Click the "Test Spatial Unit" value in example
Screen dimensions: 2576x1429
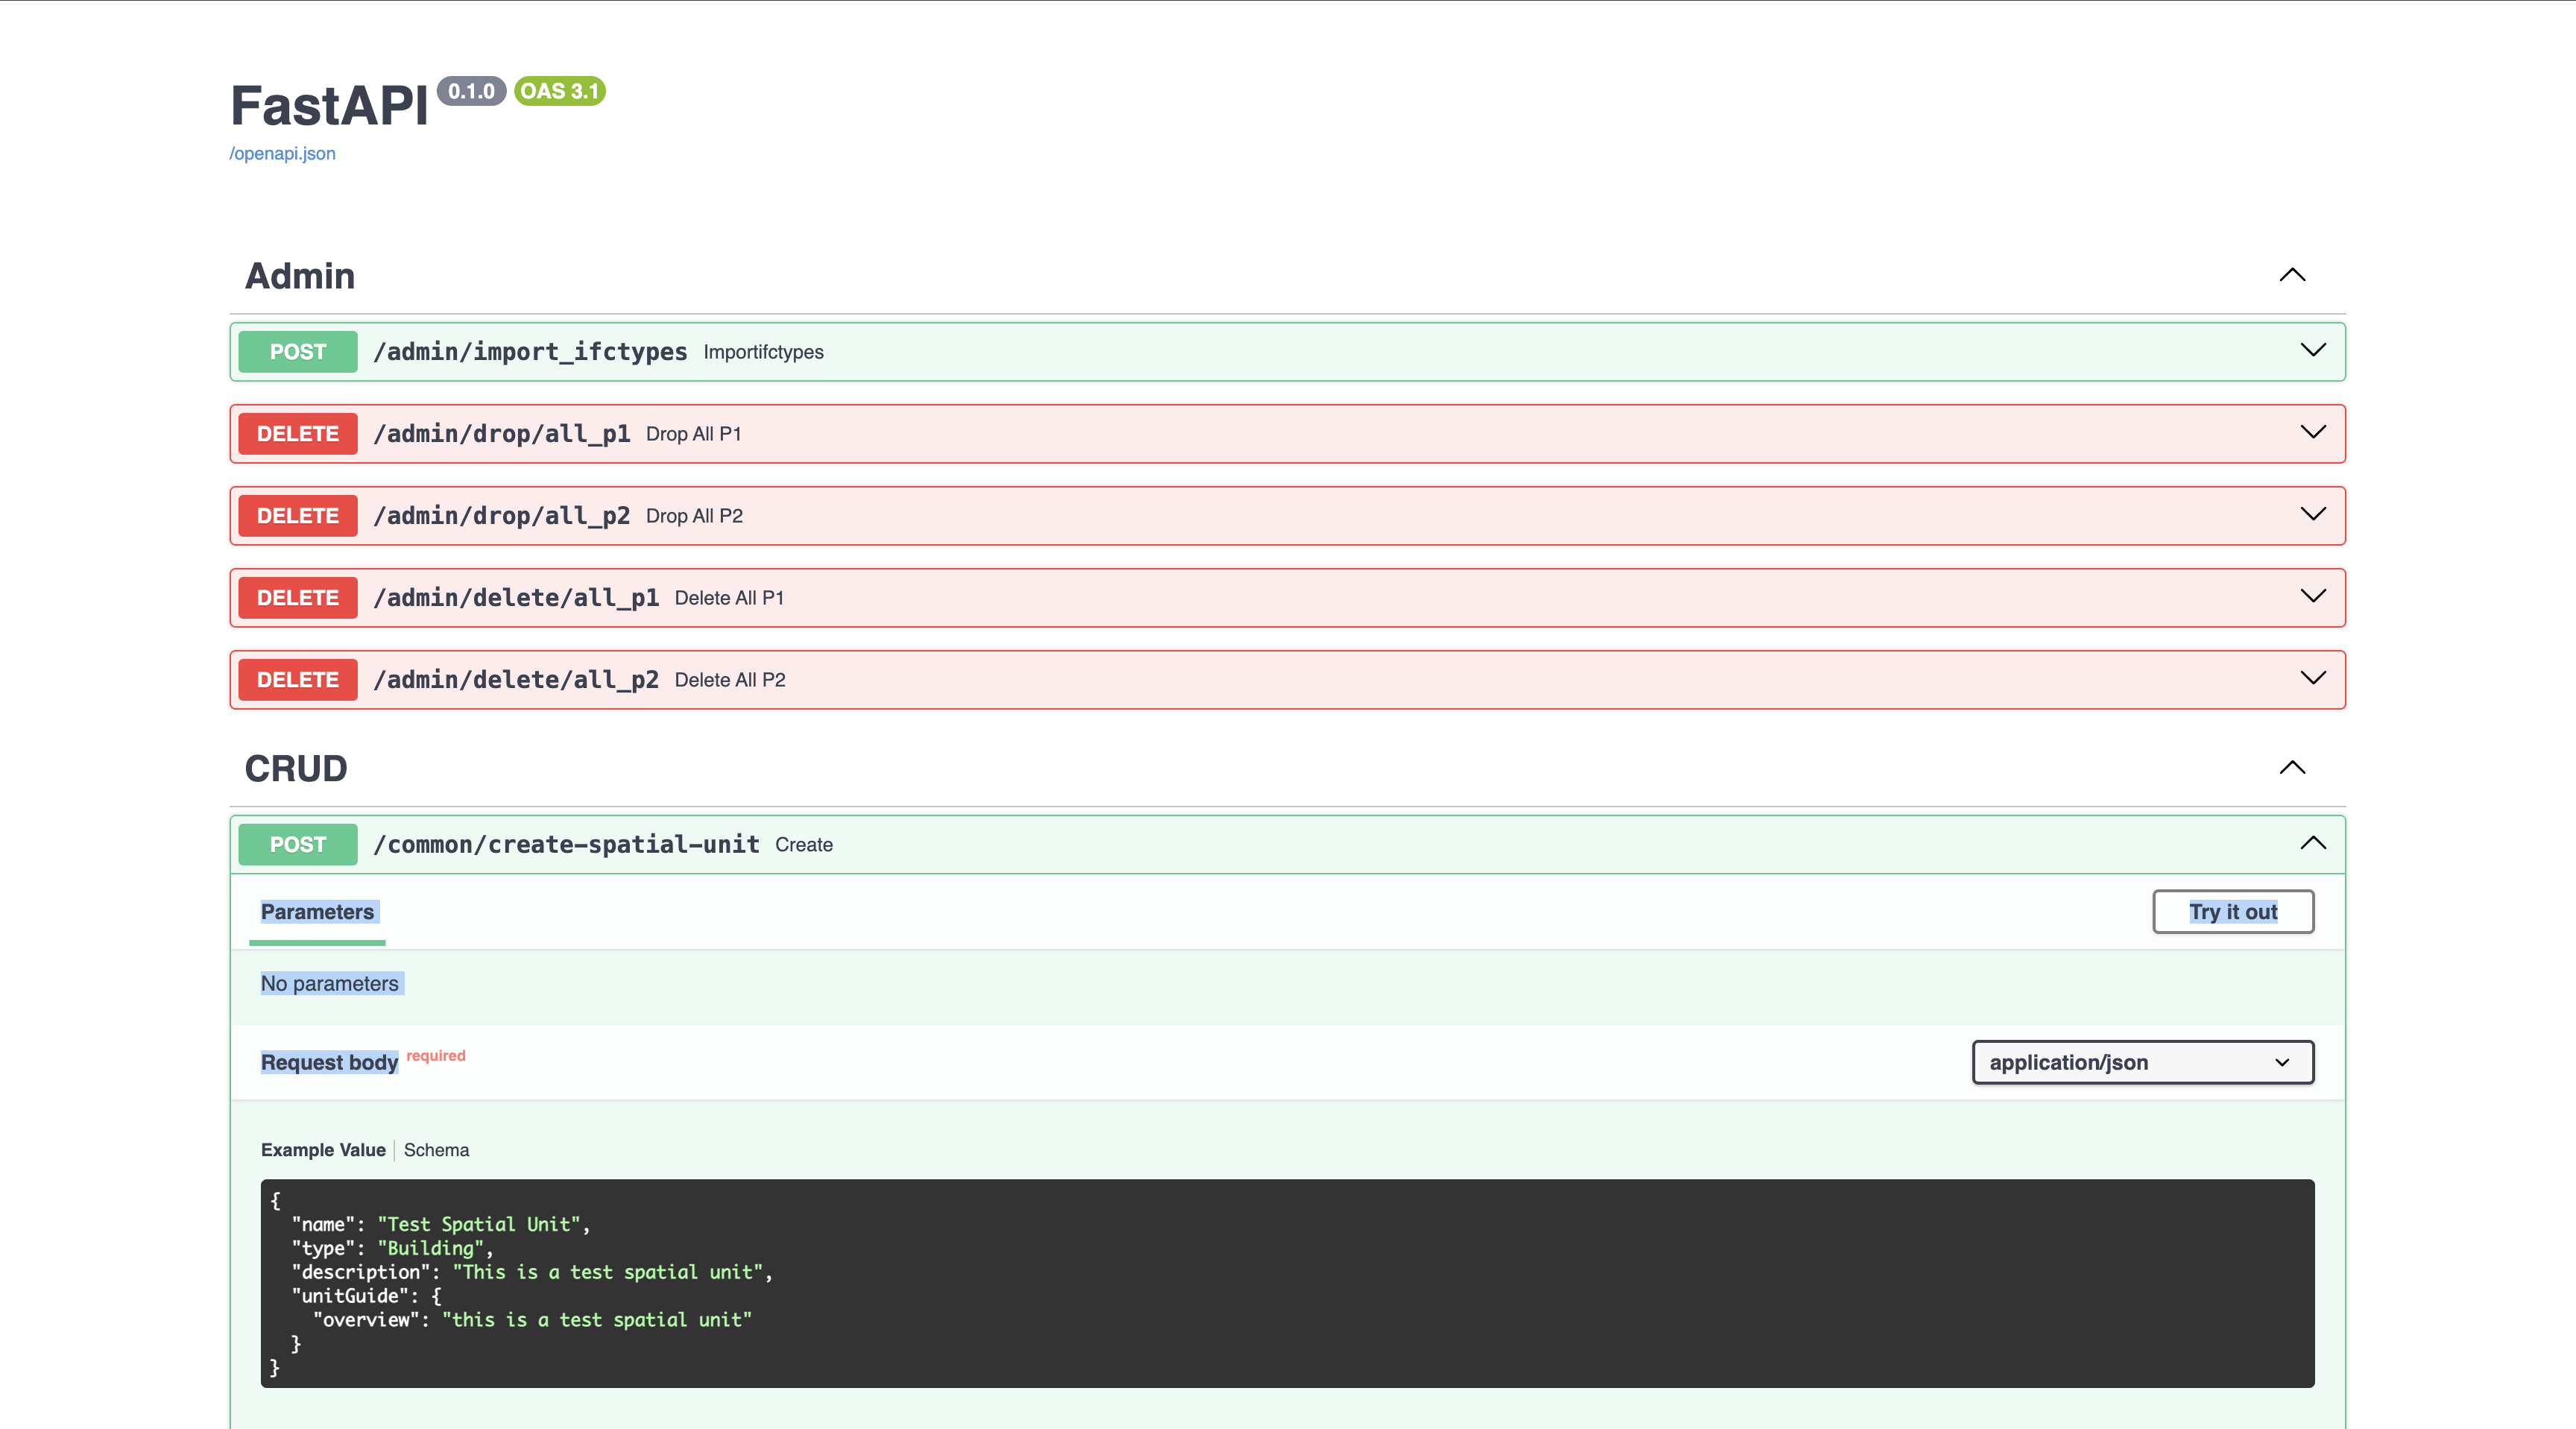pyautogui.click(x=480, y=1224)
